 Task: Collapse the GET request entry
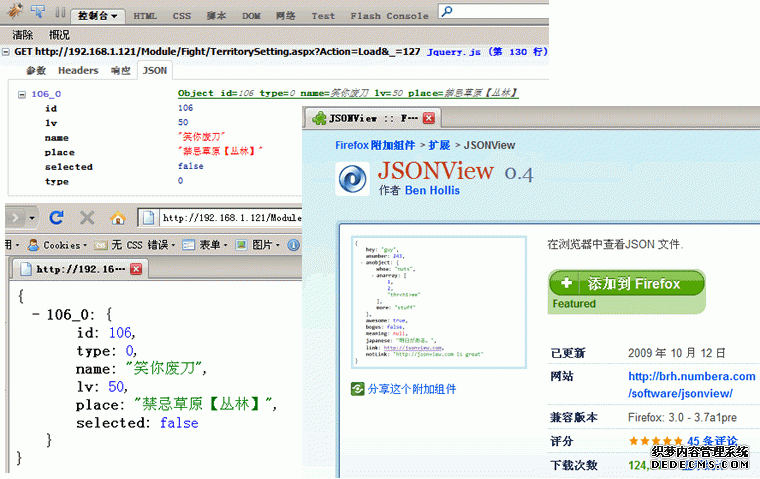click(x=7, y=51)
